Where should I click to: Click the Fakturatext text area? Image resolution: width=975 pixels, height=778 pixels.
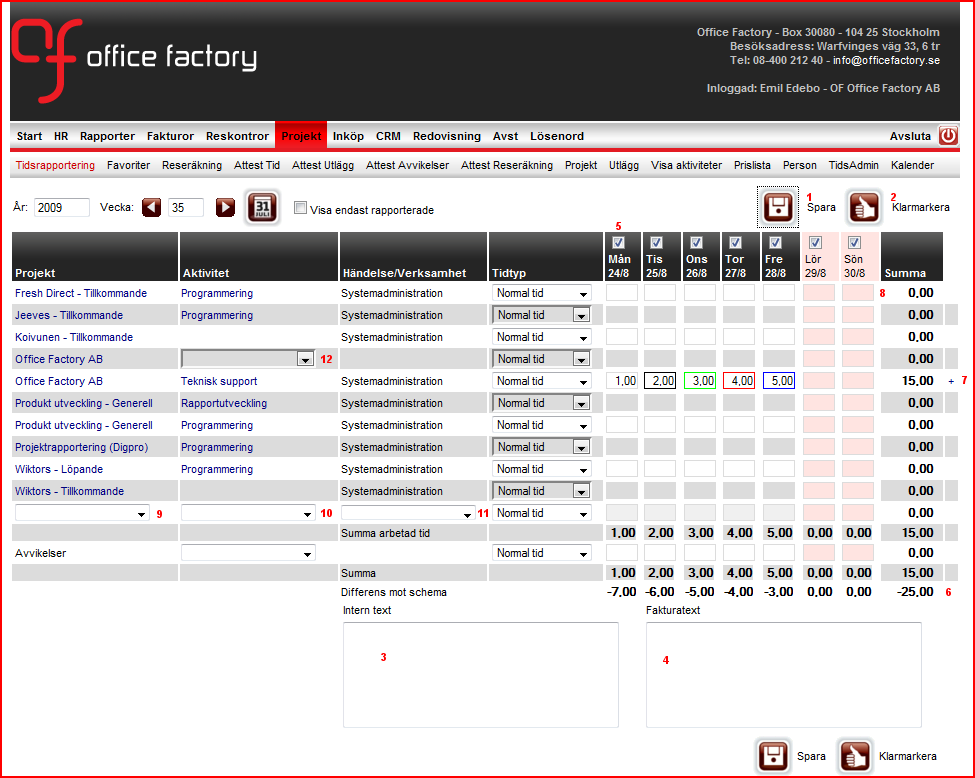coord(783,675)
